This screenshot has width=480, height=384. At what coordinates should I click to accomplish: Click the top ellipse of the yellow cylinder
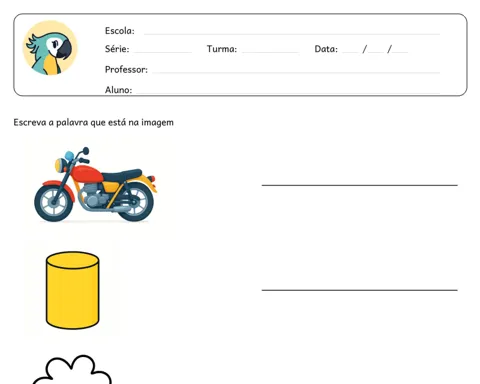coord(72,260)
